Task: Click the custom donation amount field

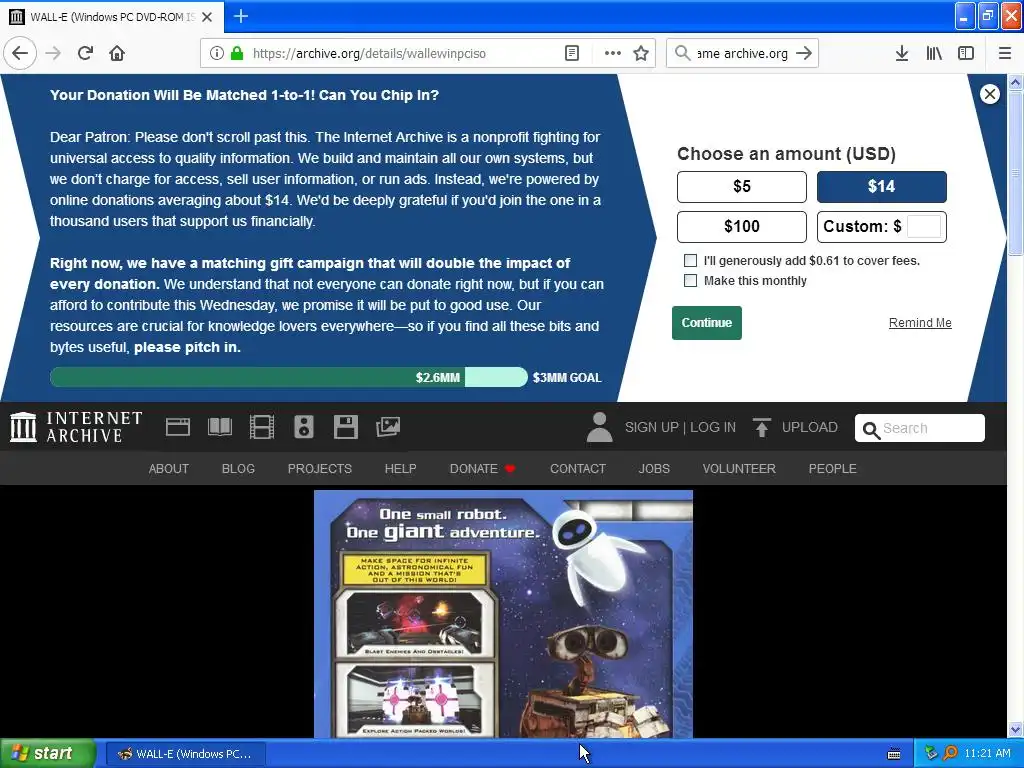Action: pos(923,227)
